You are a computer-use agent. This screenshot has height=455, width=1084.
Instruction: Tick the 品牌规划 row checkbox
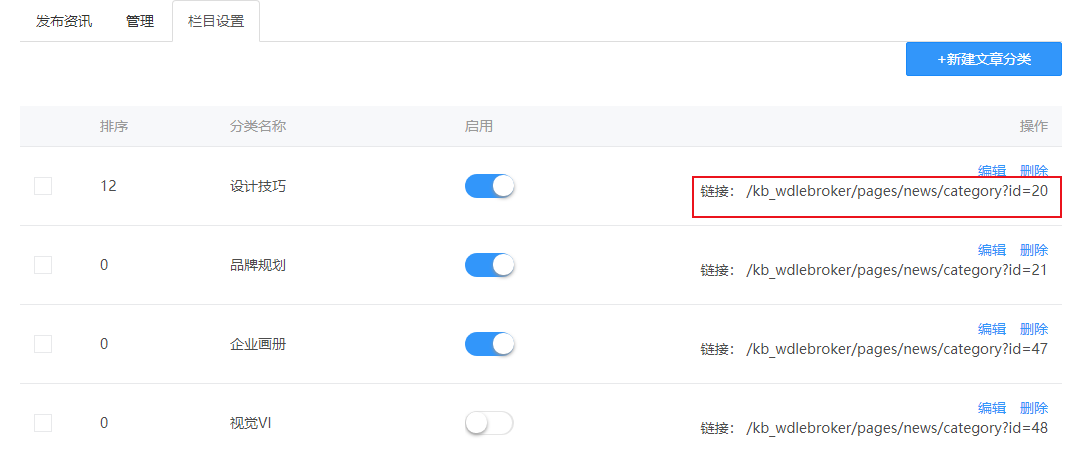coord(43,265)
